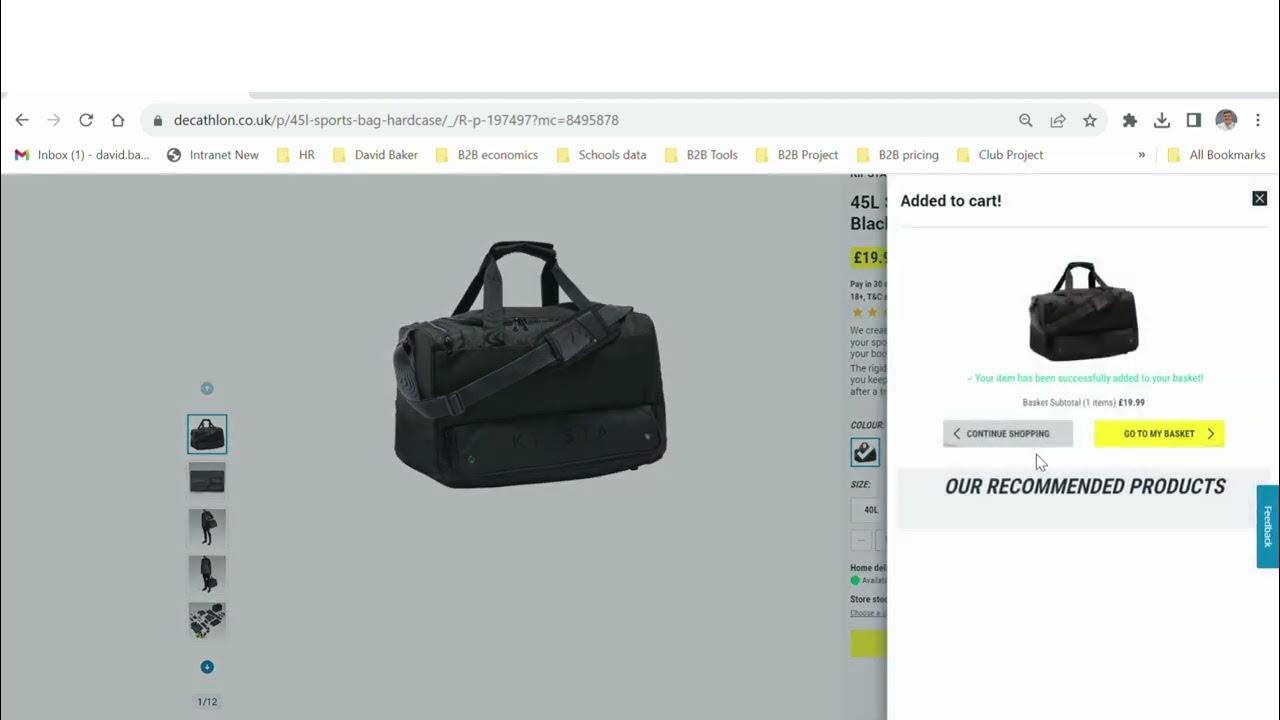The image size is (1280, 720).
Task: Click Go To My Basket button
Action: (1159, 434)
